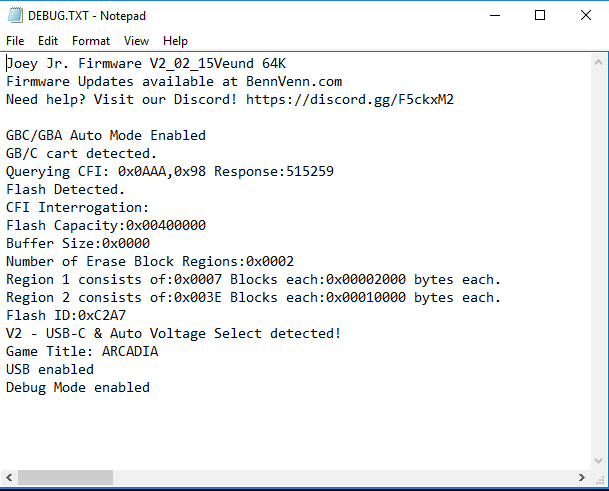609x491 pixels.
Task: Open the File menu
Action: coord(15,41)
